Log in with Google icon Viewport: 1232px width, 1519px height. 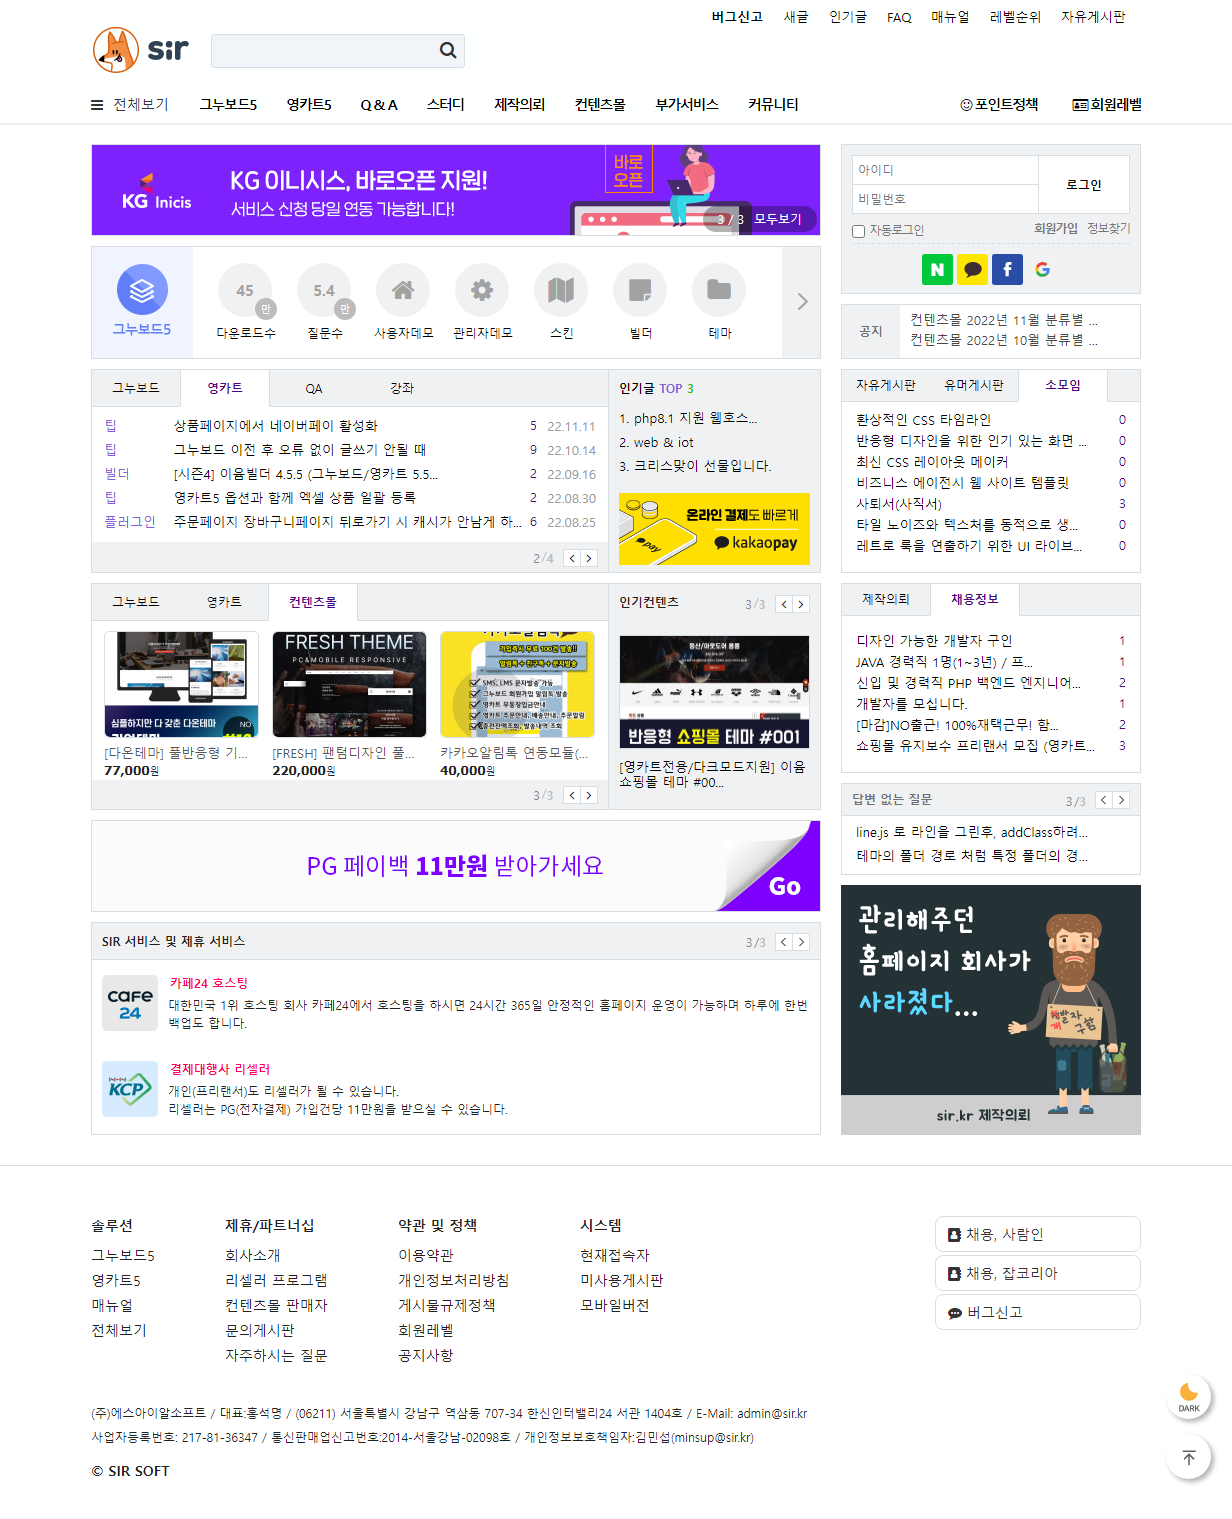point(1043,269)
